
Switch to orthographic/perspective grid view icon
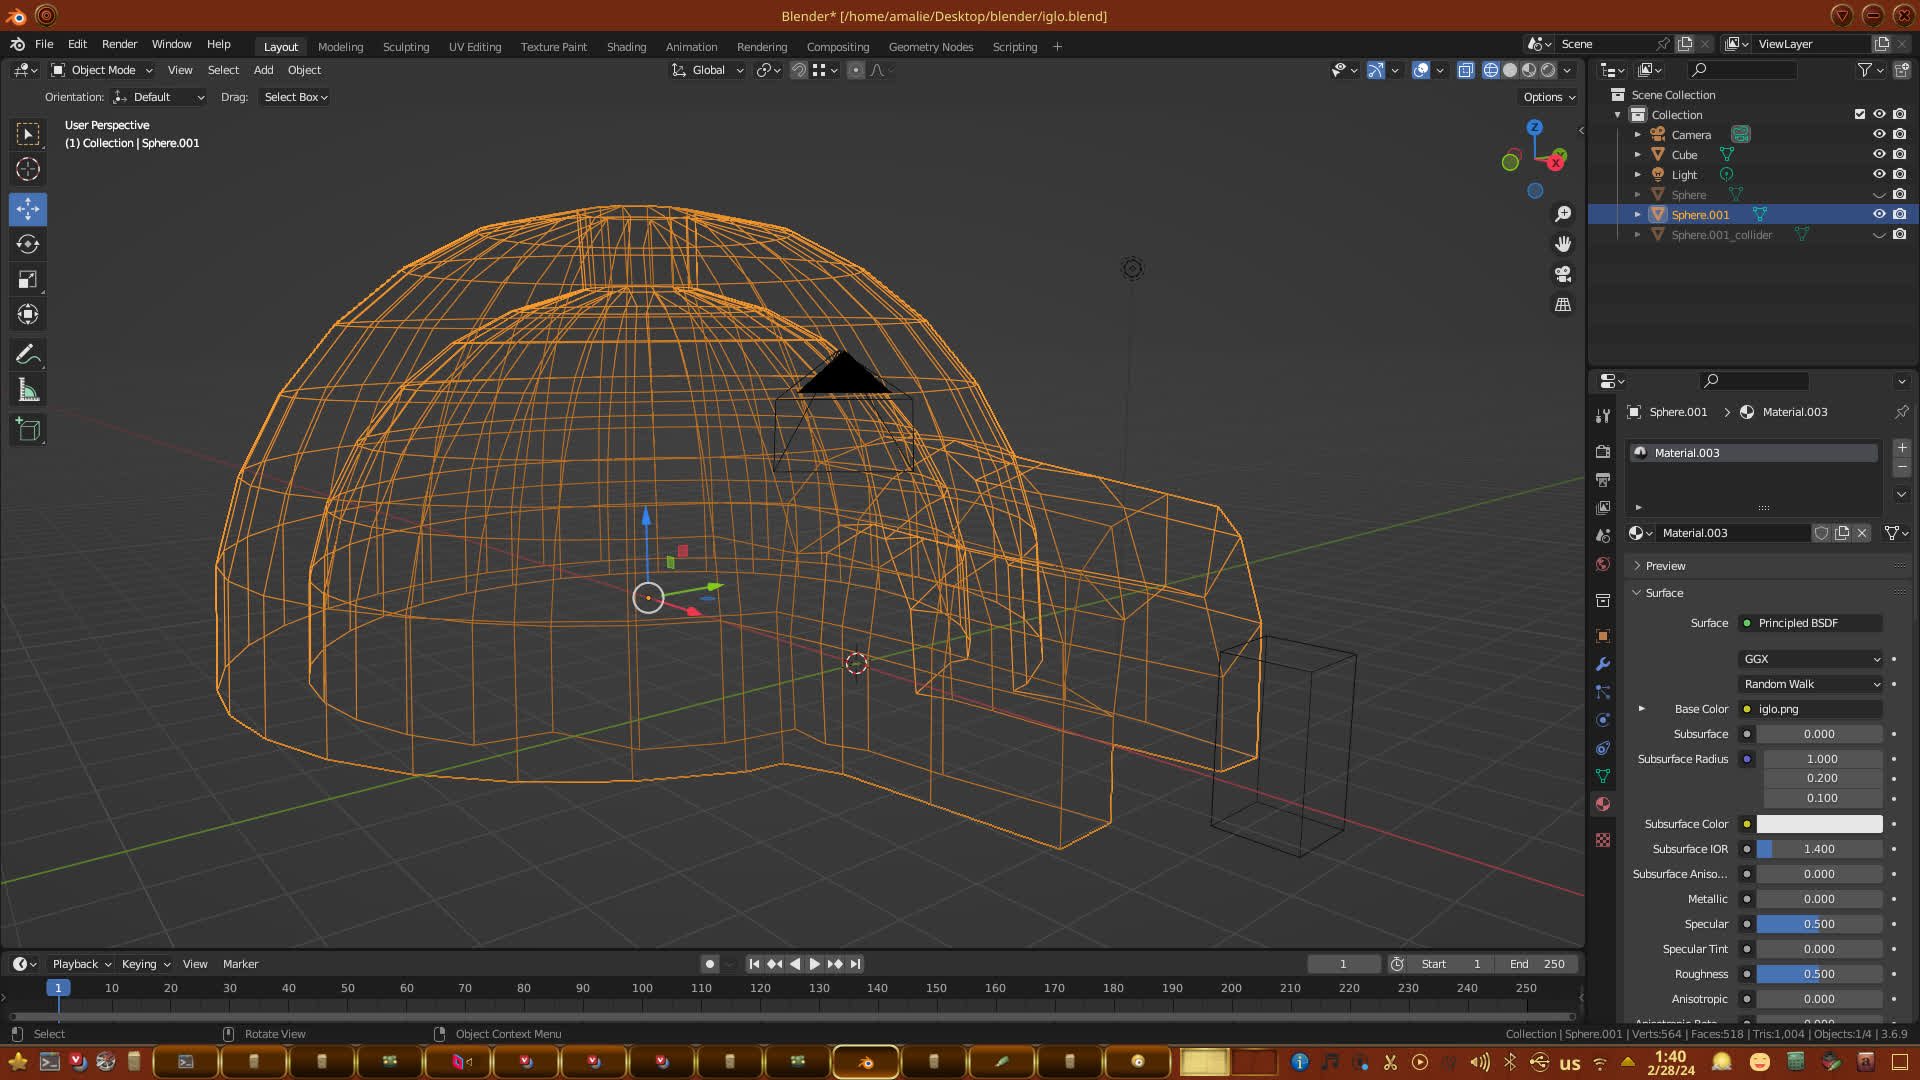1563,304
